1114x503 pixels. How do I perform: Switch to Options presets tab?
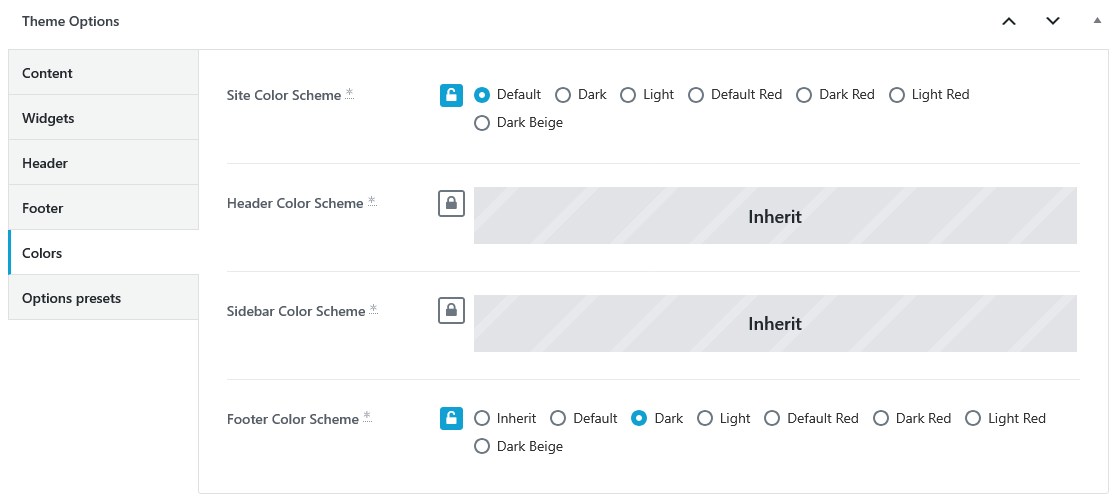(x=104, y=298)
